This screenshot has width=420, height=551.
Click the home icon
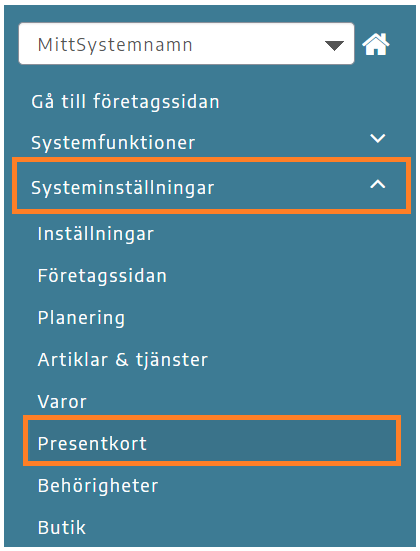(376, 44)
